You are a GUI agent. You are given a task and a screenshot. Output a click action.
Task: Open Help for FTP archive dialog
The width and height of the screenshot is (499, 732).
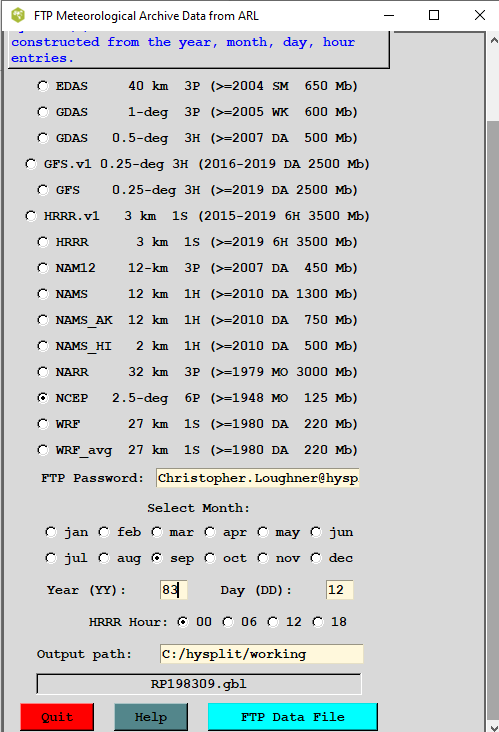coord(151,717)
